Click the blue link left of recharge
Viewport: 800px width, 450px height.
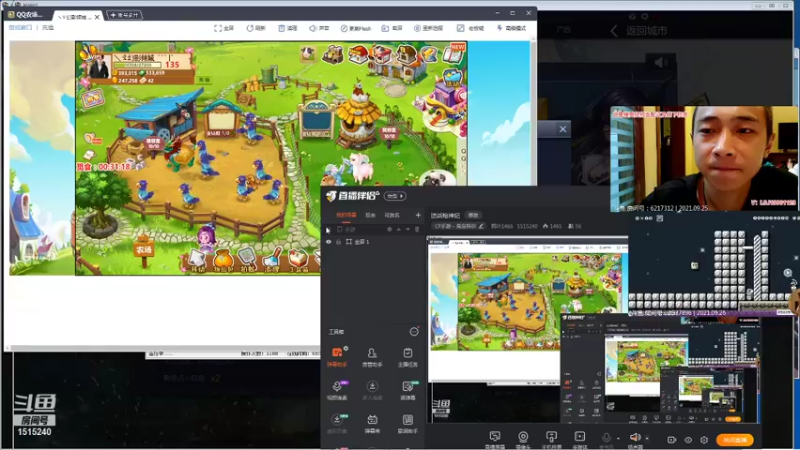pyautogui.click(x=20, y=28)
